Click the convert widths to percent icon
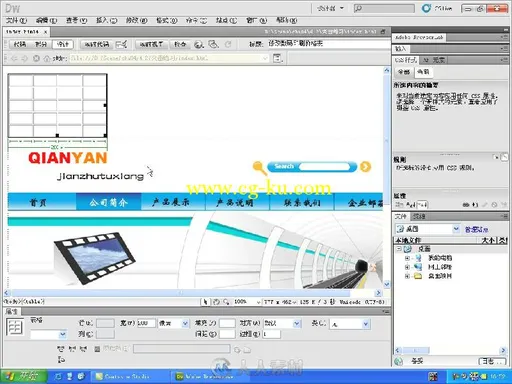 pos(83,349)
